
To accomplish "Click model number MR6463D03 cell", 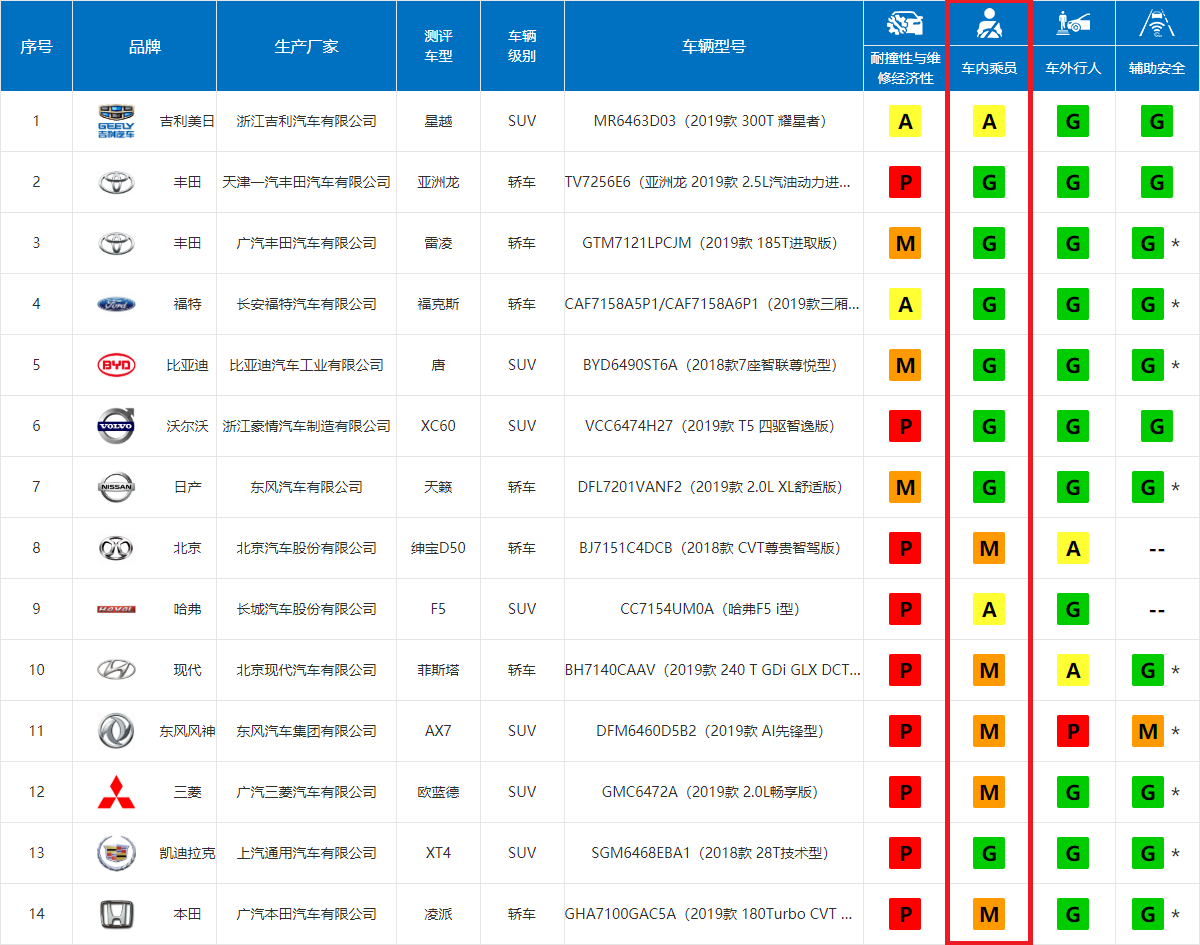I will [714, 121].
